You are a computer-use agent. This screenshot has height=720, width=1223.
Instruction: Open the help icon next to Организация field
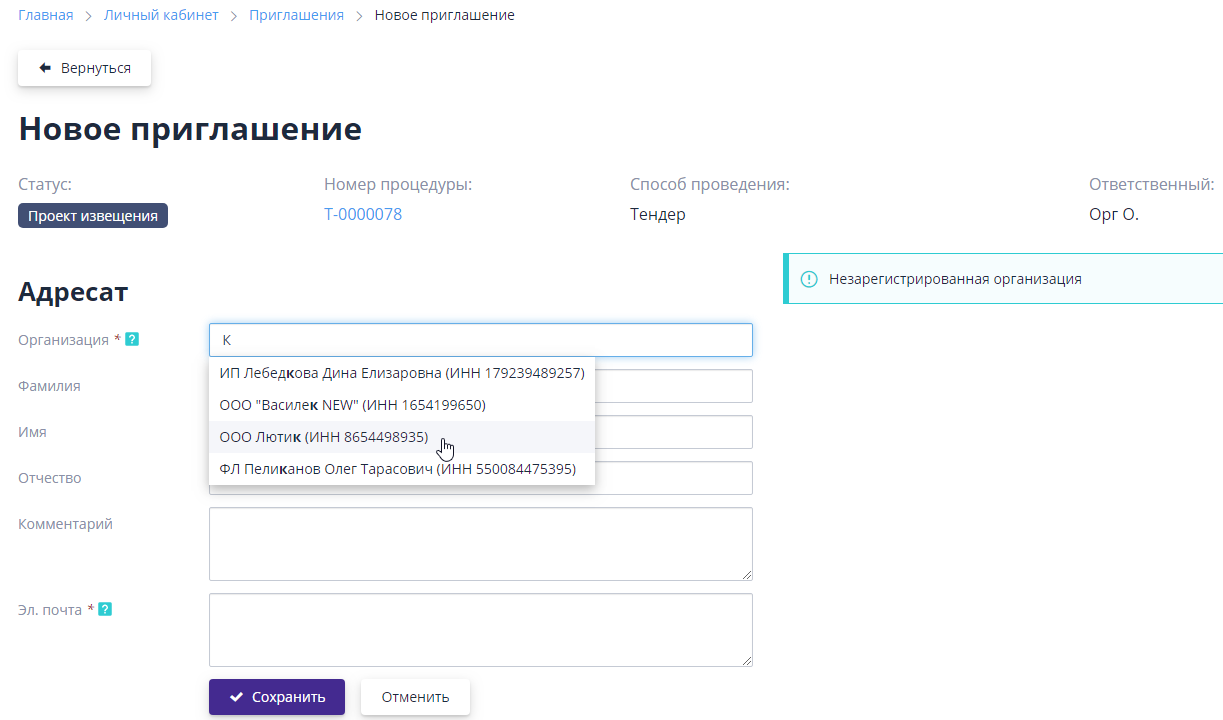pos(131,340)
